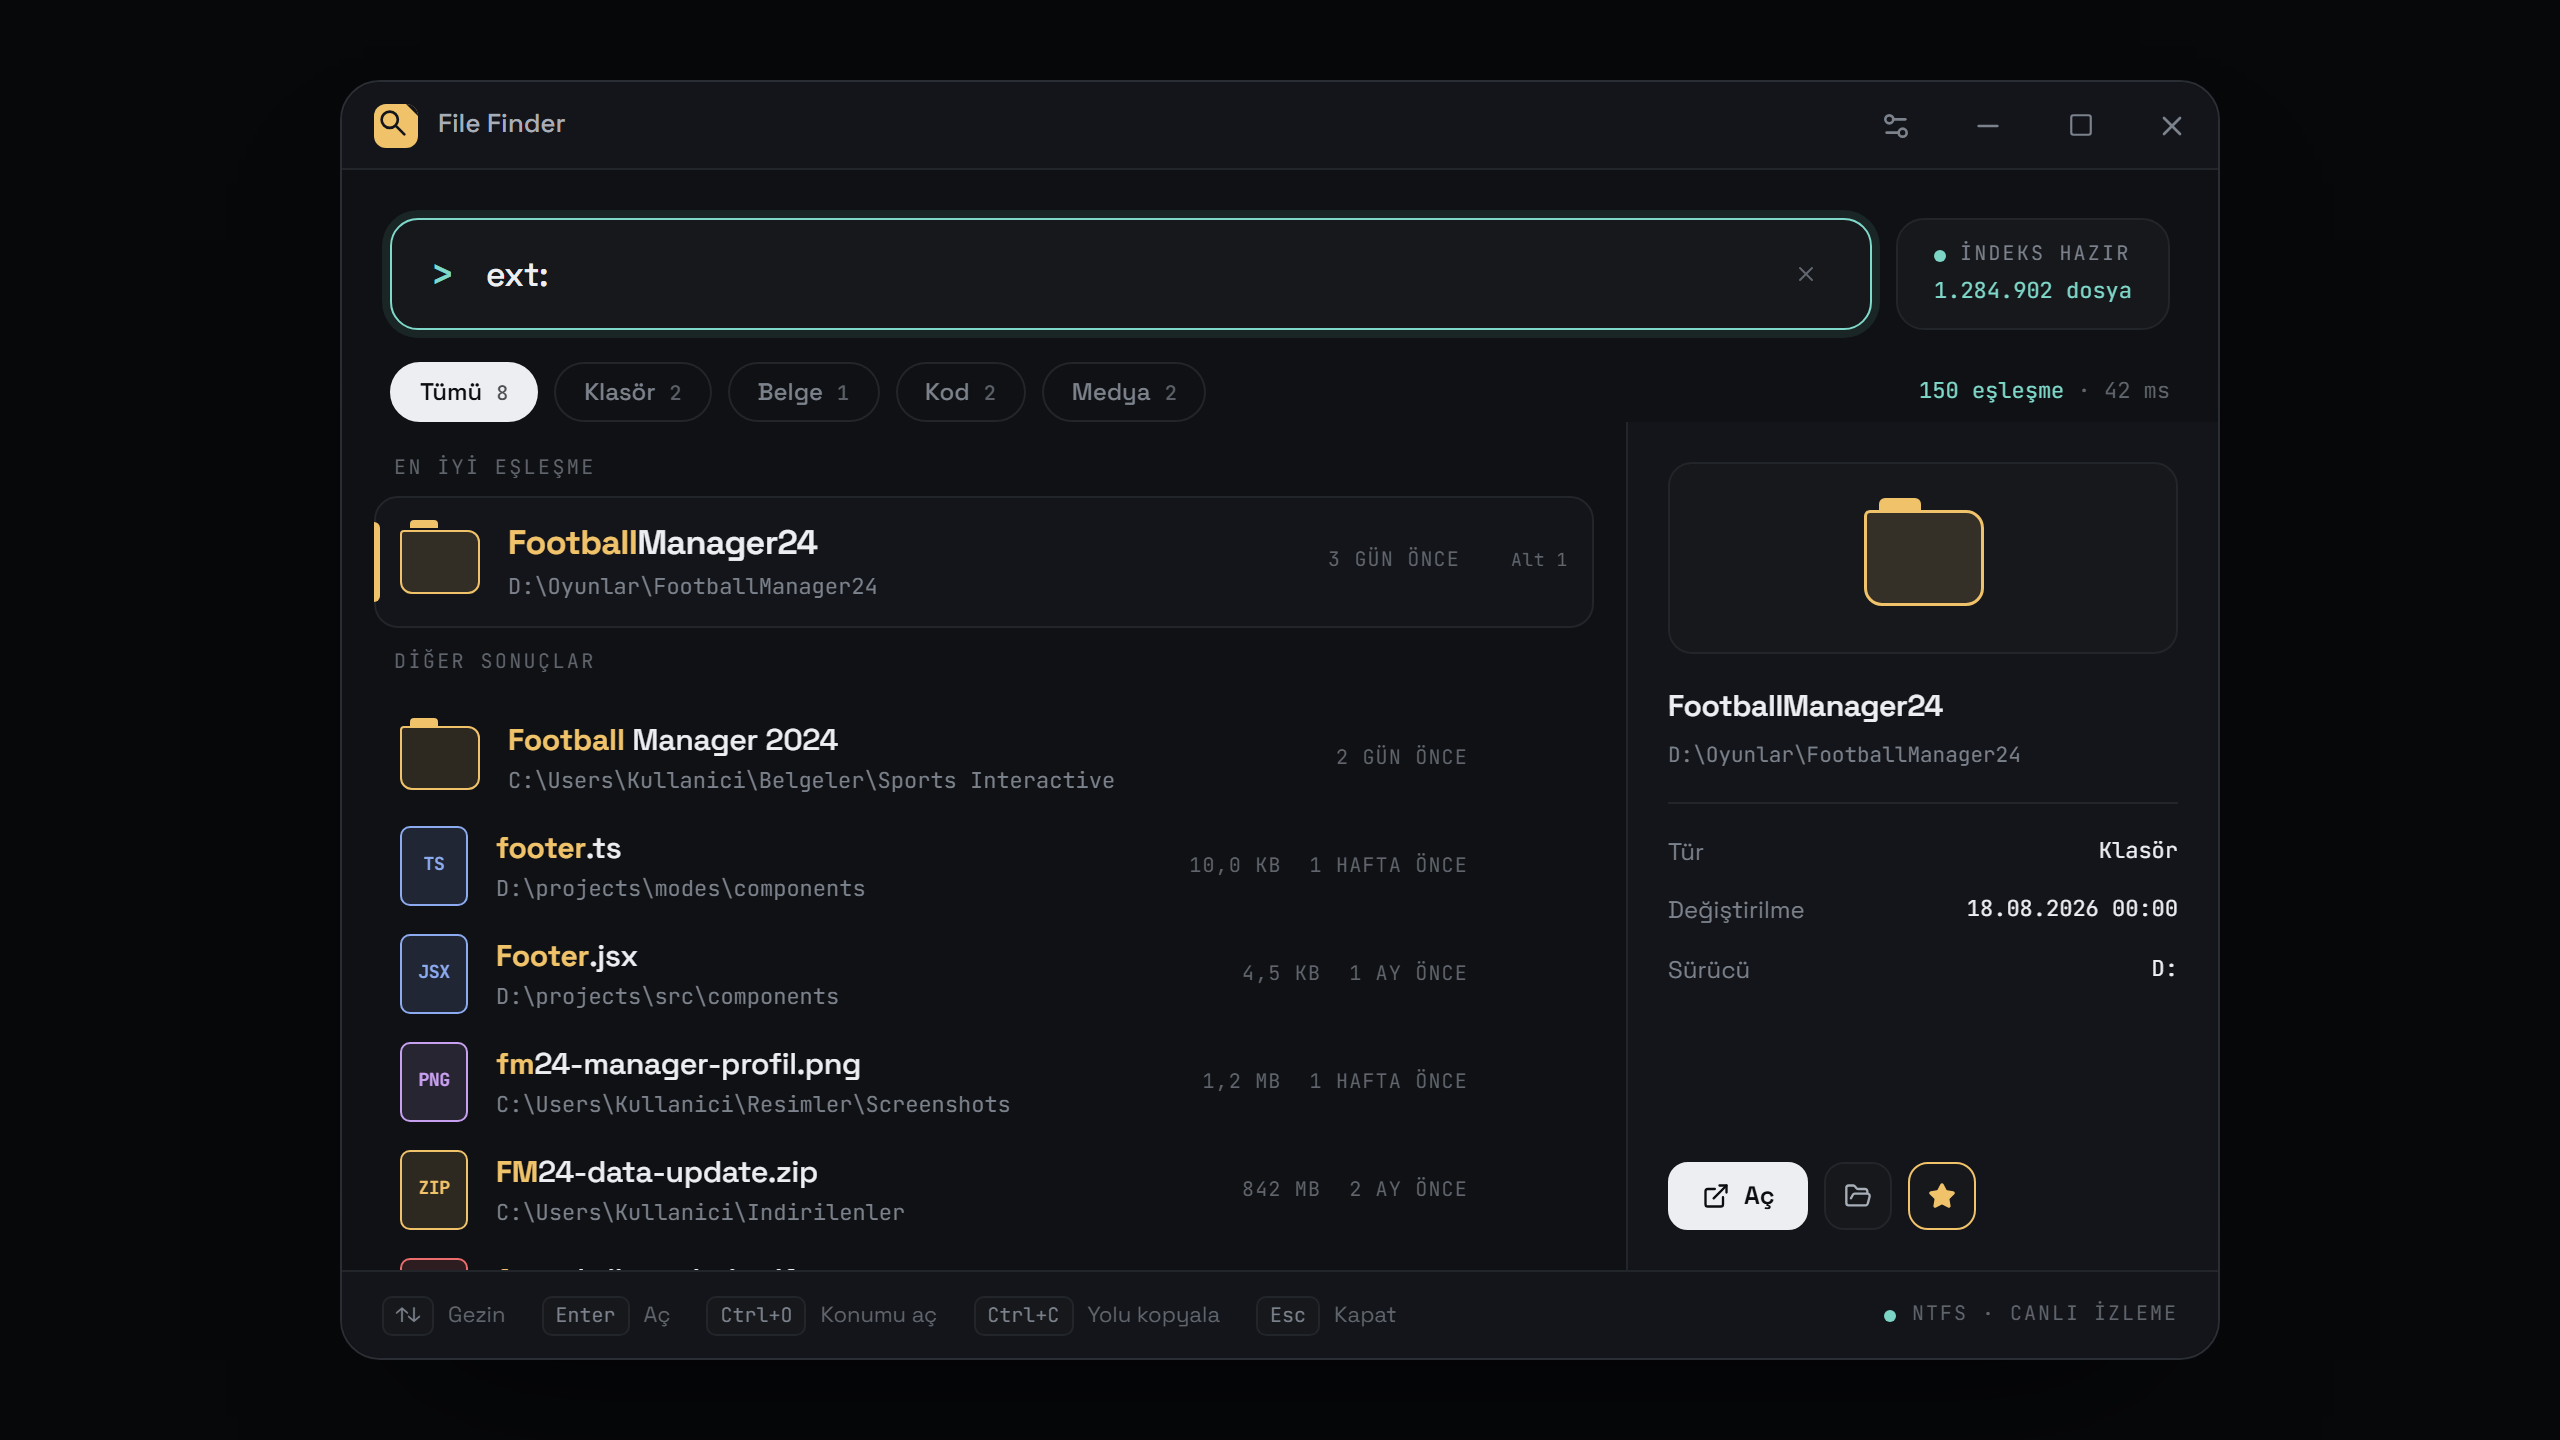Clear the search query with the X
The width and height of the screenshot is (2560, 1440).
(x=1806, y=274)
